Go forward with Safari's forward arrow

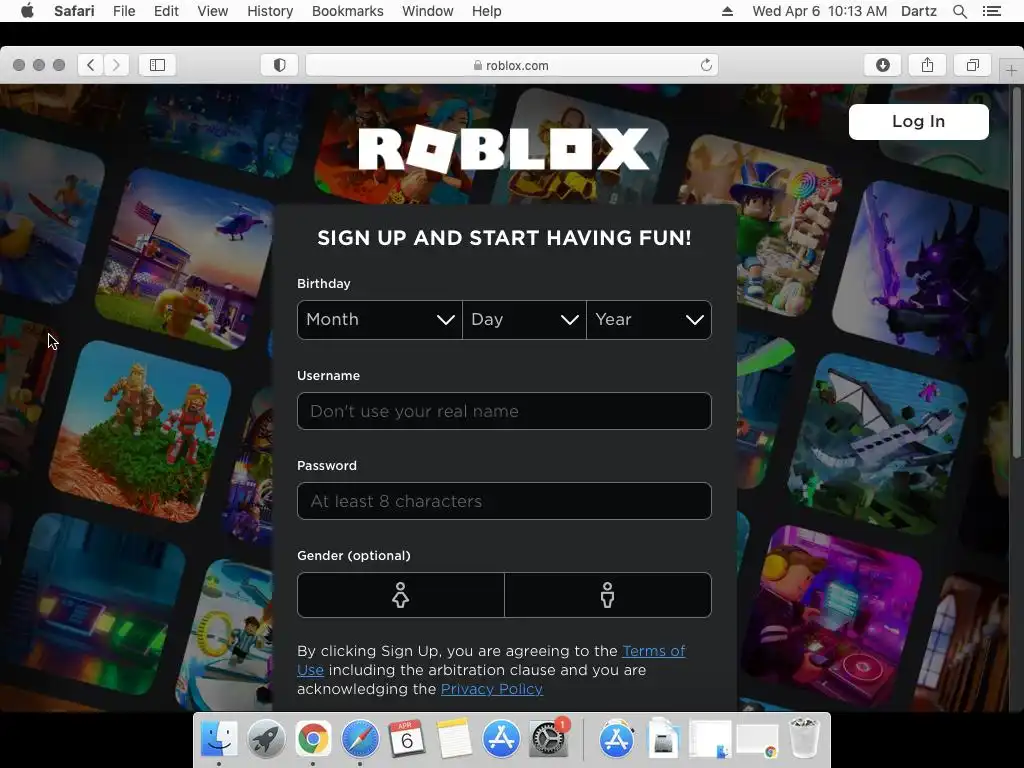tap(116, 65)
